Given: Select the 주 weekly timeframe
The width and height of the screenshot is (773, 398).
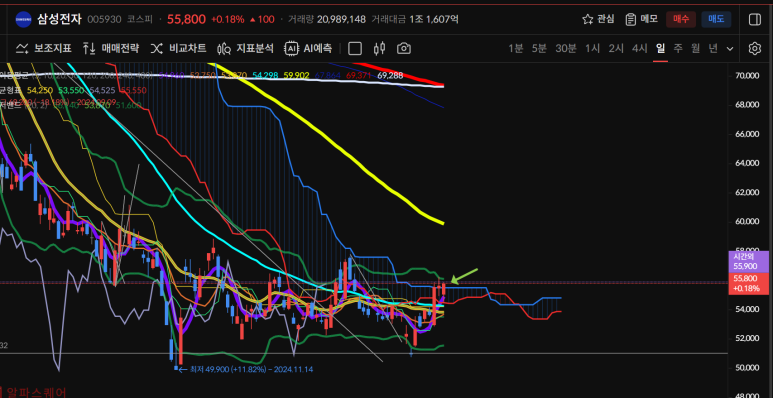Looking at the screenshot, I should [x=678, y=48].
